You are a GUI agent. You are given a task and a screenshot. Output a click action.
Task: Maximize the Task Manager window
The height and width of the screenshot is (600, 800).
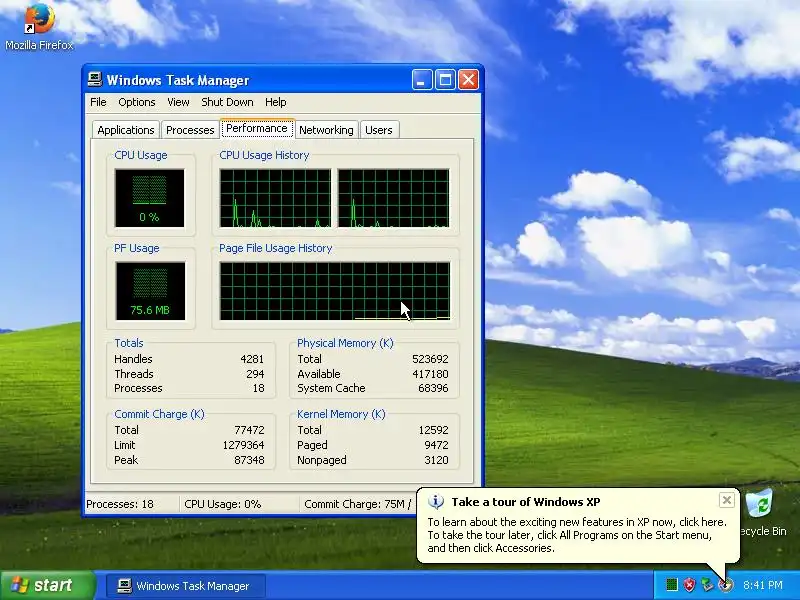[445, 80]
